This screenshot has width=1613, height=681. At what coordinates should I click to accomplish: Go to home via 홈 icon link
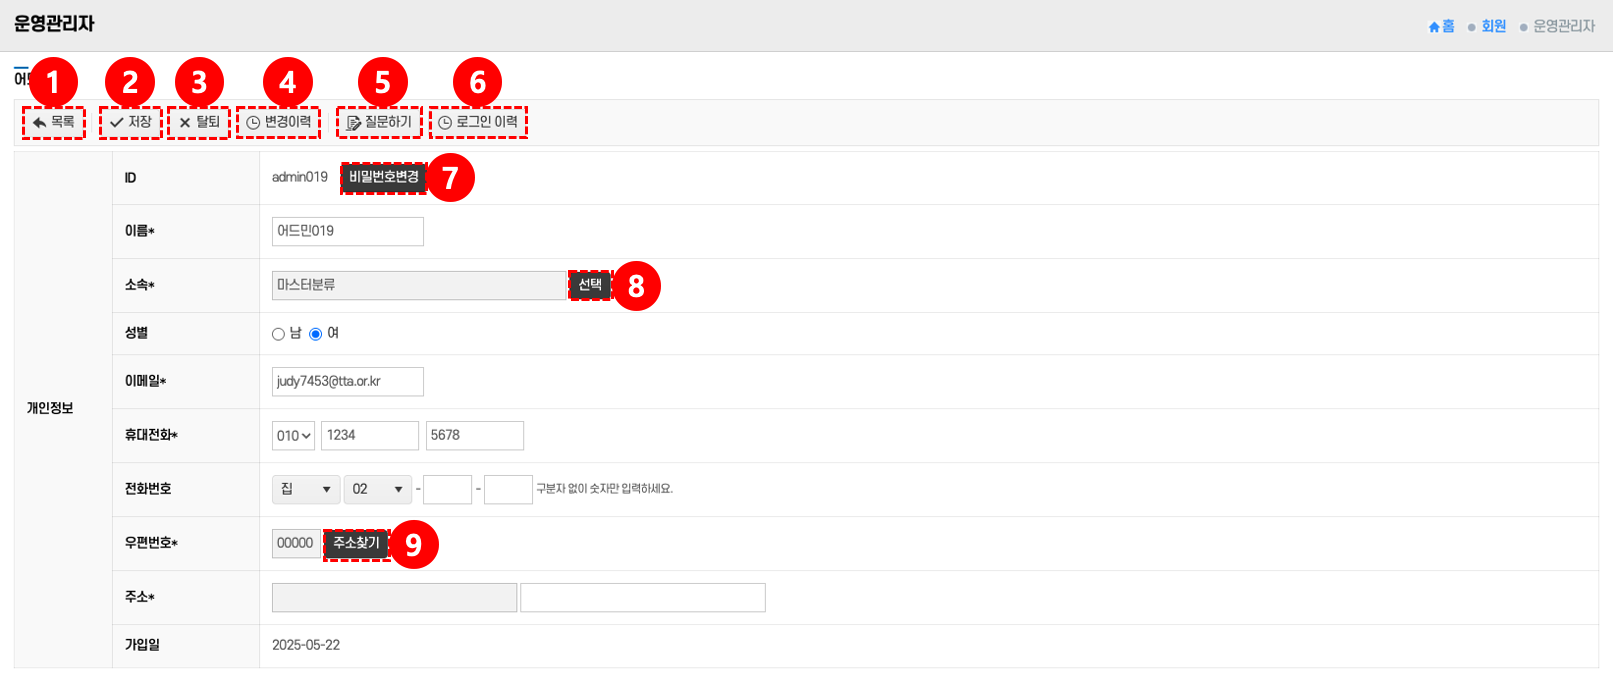(x=1441, y=26)
